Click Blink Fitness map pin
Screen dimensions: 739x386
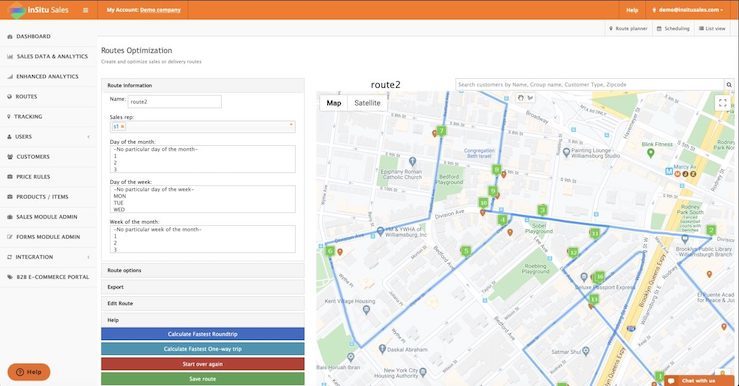[x=651, y=153]
